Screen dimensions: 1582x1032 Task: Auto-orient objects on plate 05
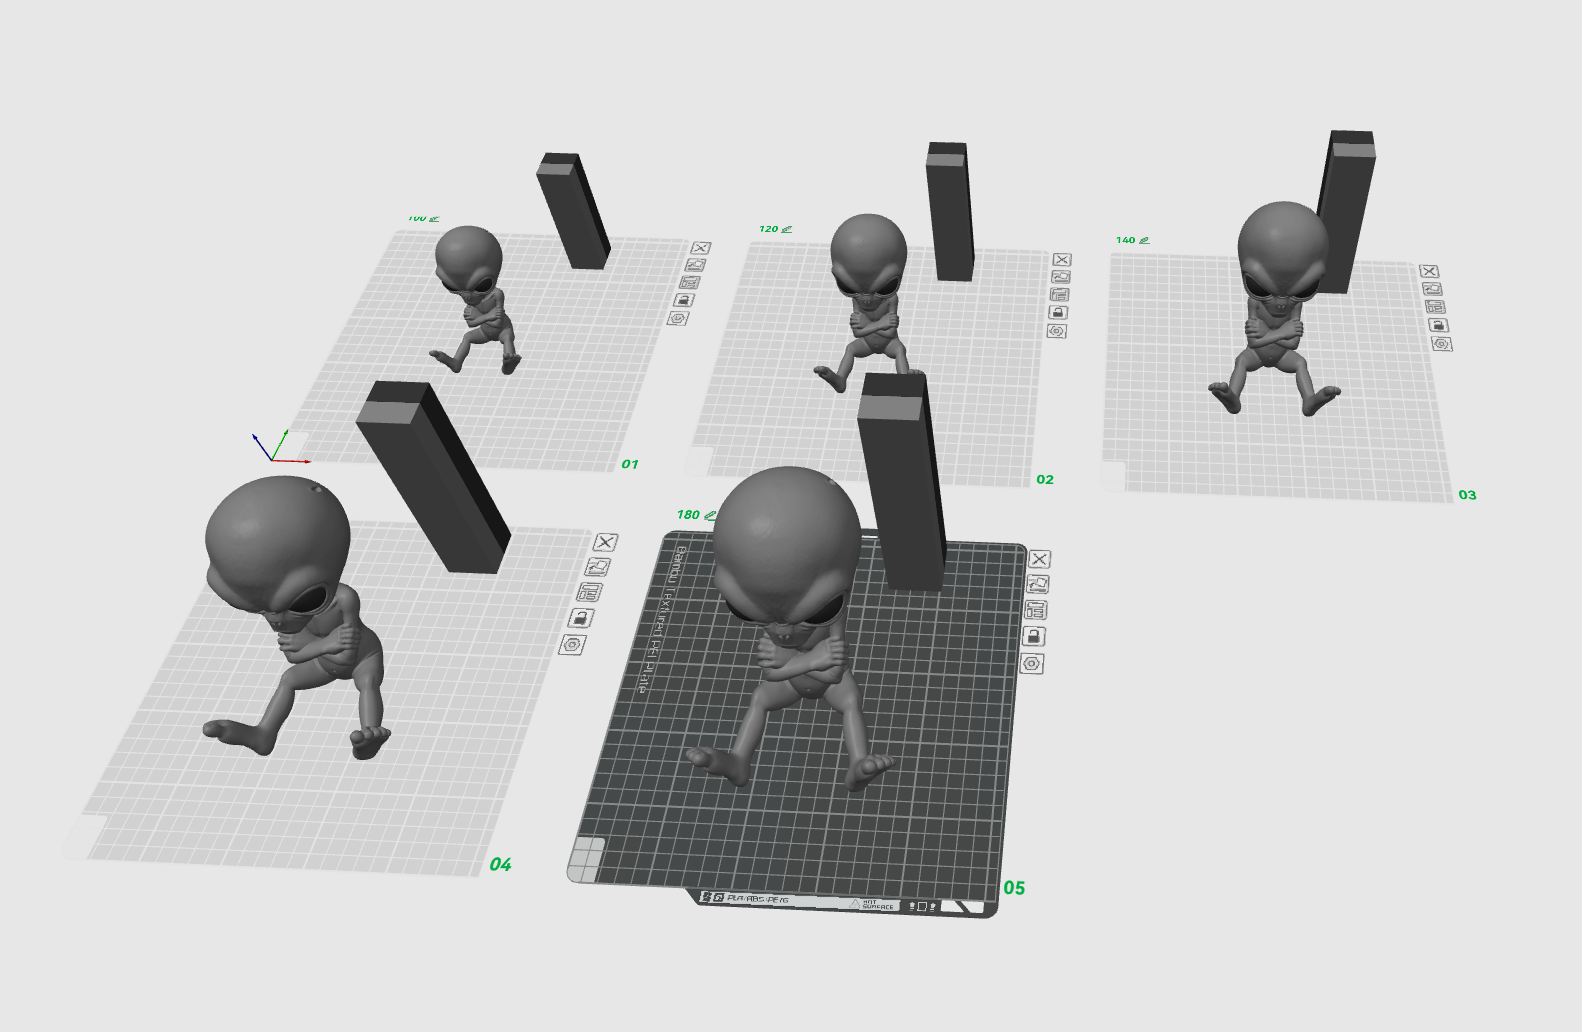pyautogui.click(x=1037, y=584)
